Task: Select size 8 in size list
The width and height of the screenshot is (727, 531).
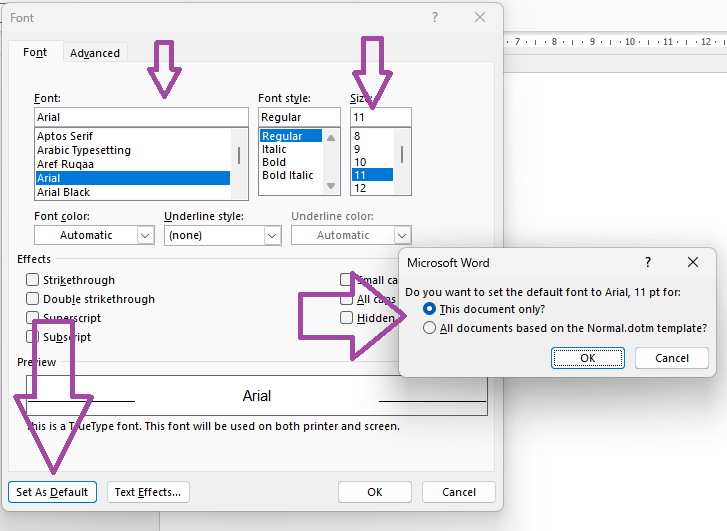Action: pos(372,136)
